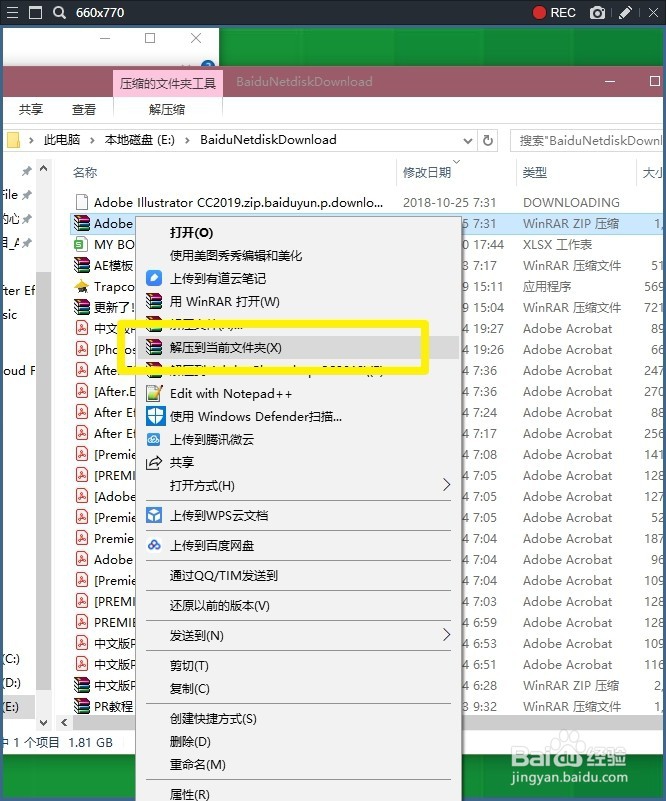Sort by the 名称 column header
Viewport: 666px width, 801px height.
85,172
